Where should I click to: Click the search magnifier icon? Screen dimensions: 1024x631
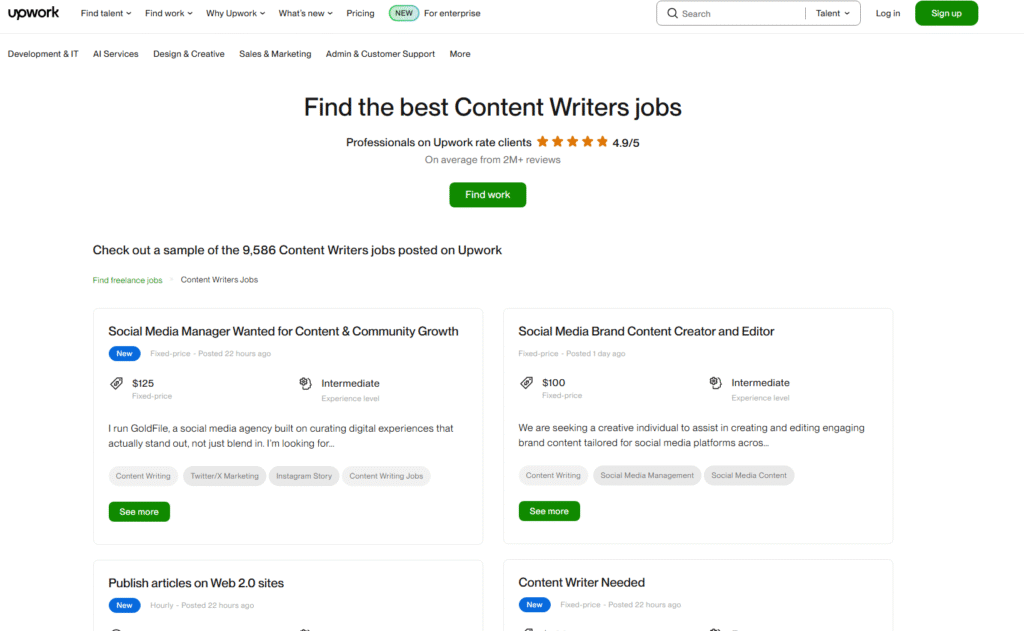pos(672,13)
